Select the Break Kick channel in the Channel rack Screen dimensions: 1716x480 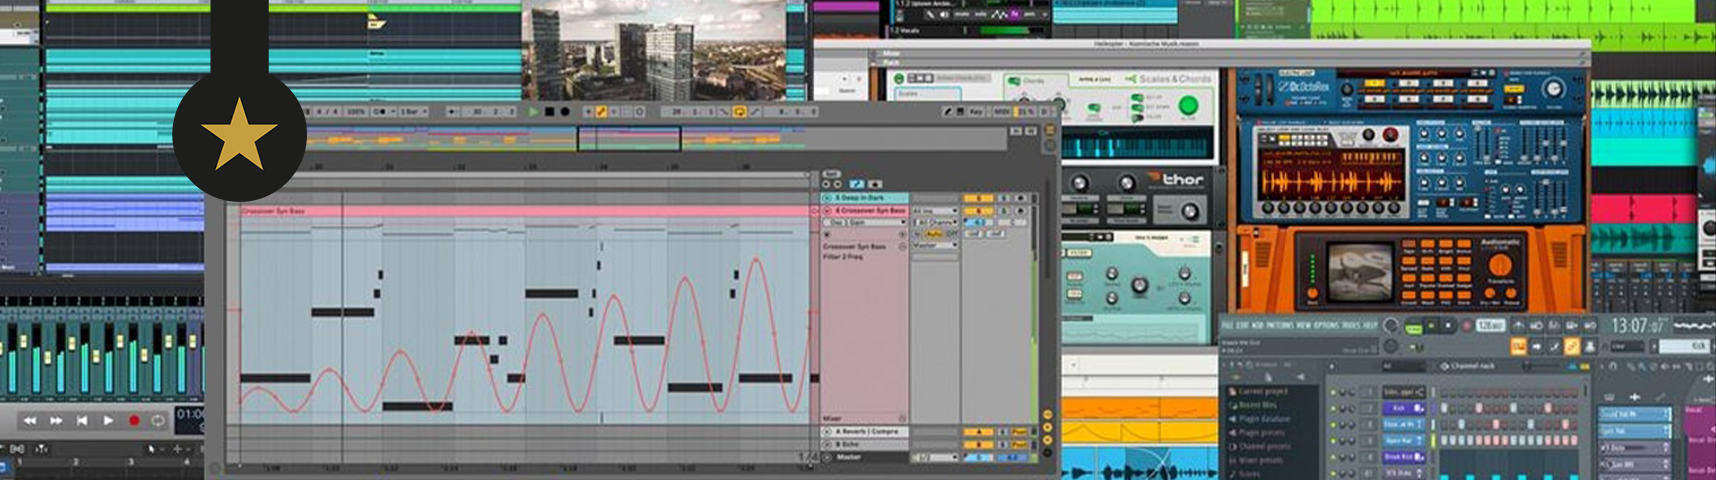click(x=1404, y=456)
